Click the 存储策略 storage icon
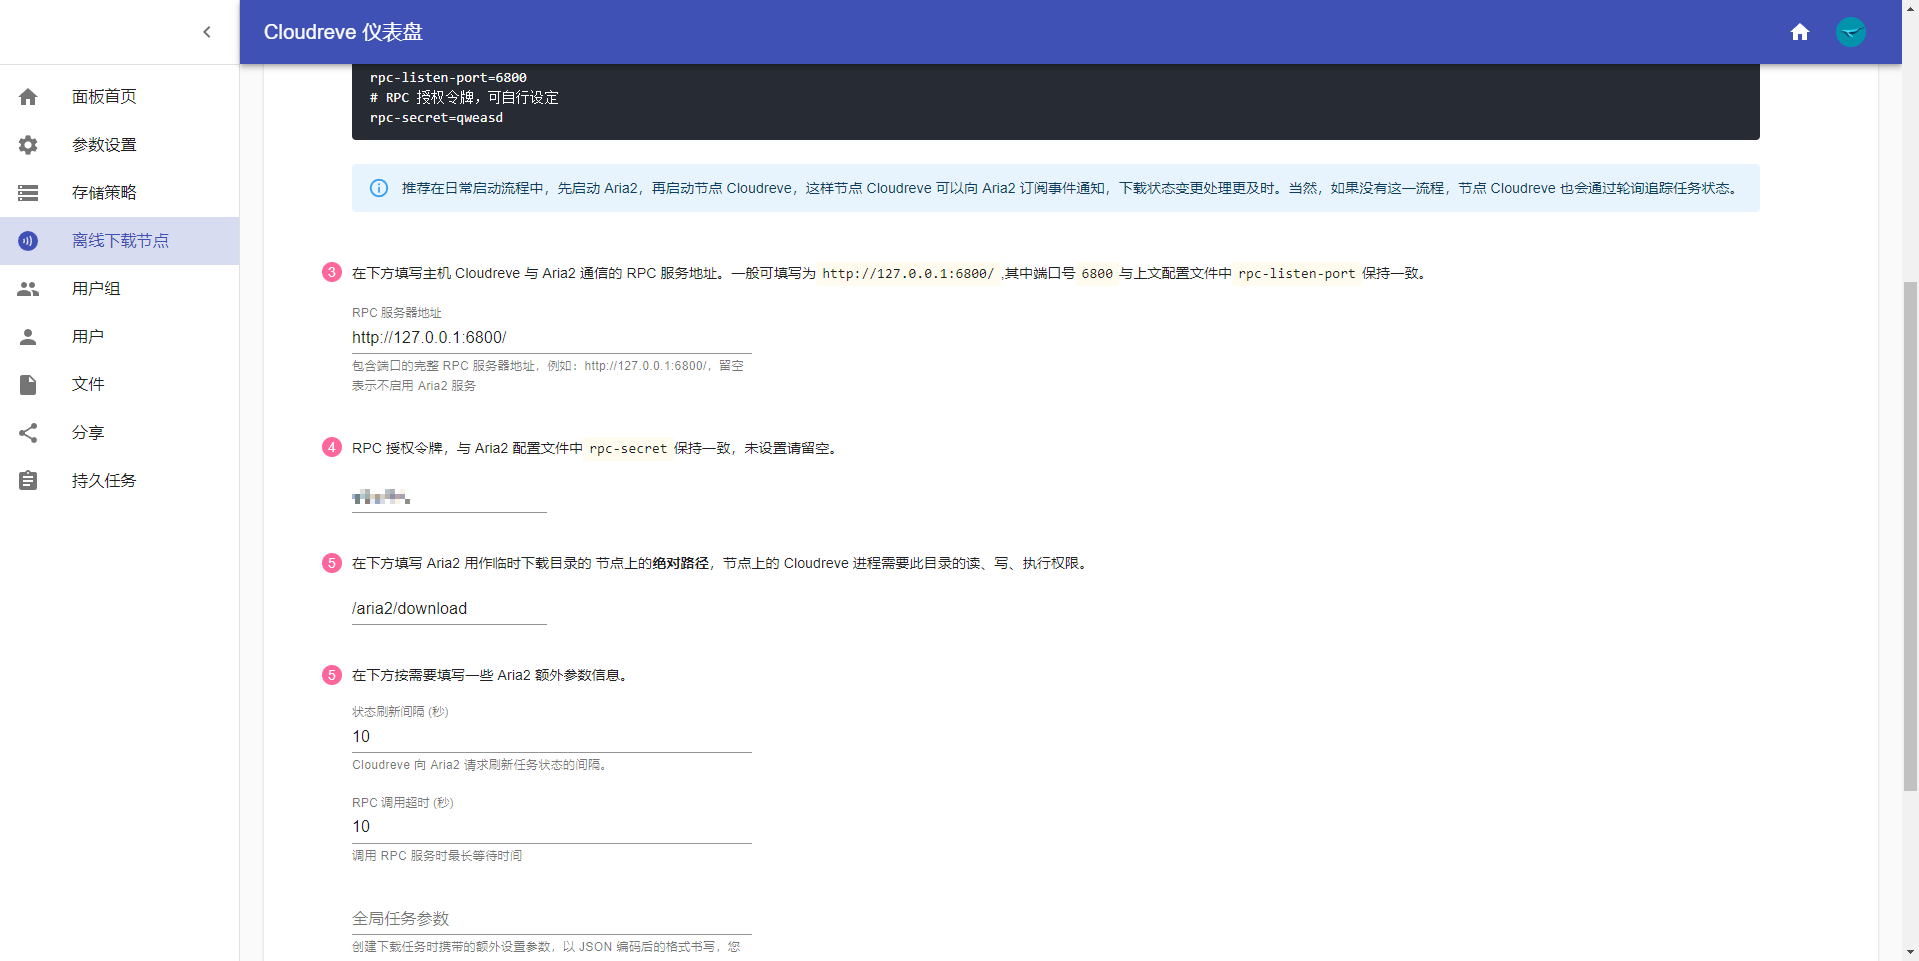Image resolution: width=1919 pixels, height=961 pixels. [28, 193]
